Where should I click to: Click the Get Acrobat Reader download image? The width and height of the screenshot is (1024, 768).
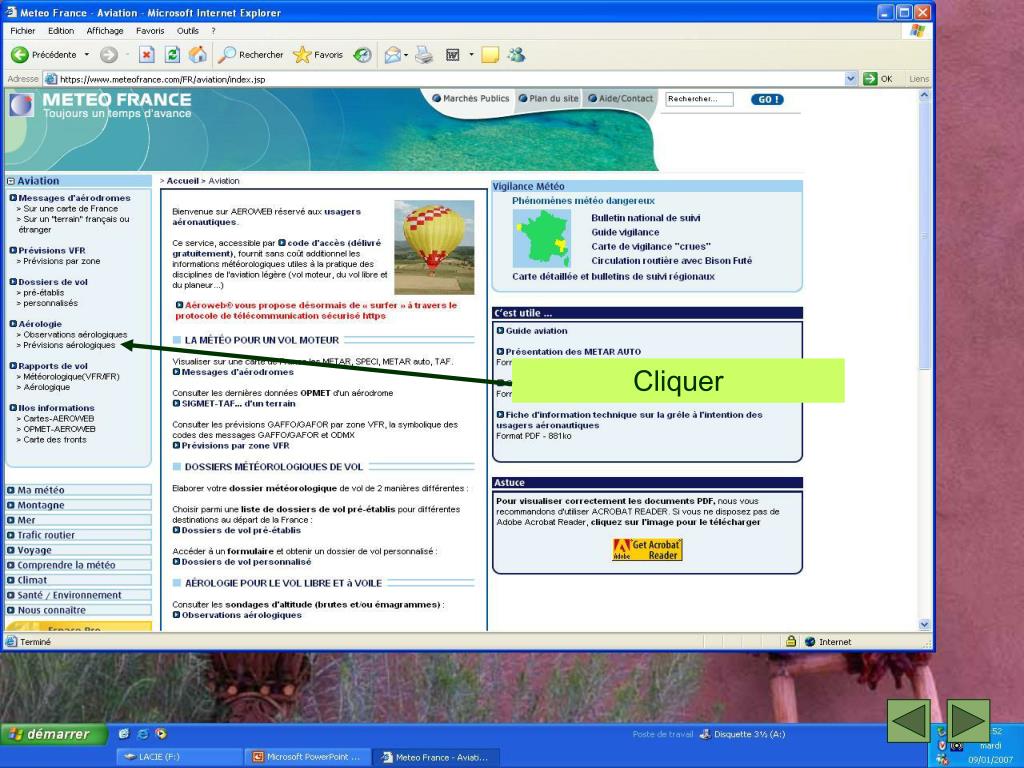click(x=647, y=550)
